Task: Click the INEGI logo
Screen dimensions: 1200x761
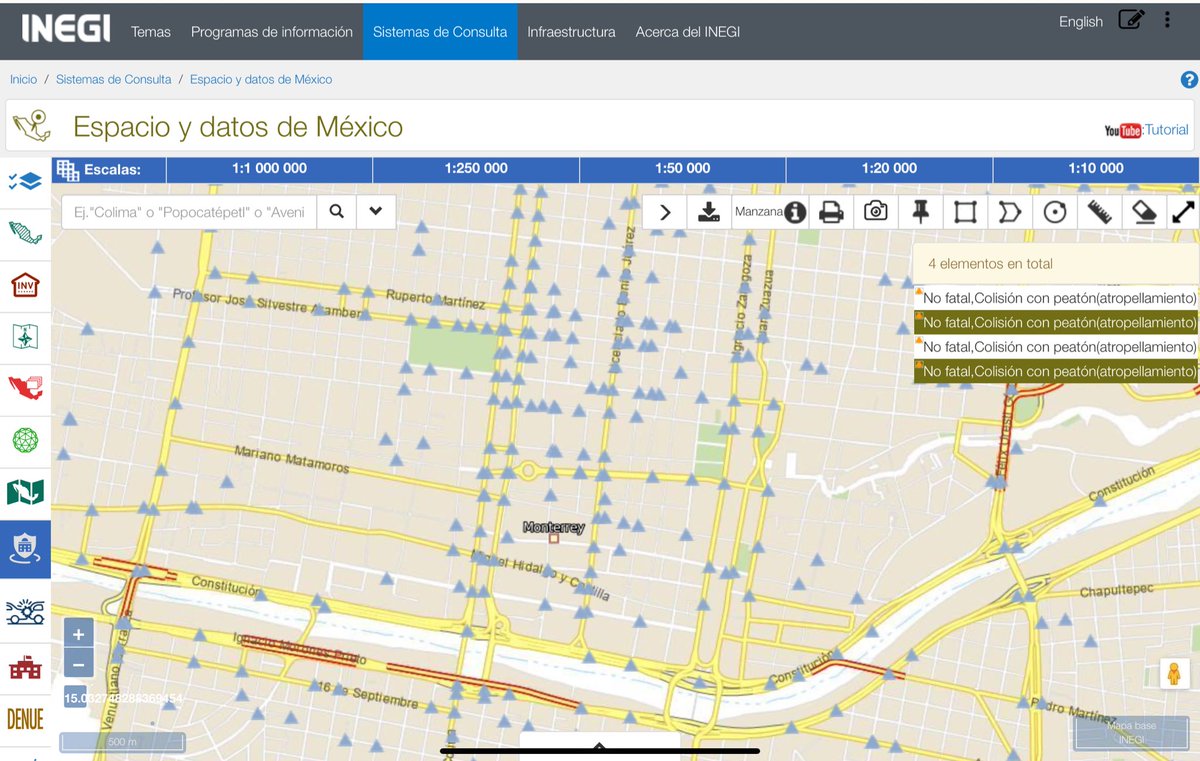Action: click(66, 28)
